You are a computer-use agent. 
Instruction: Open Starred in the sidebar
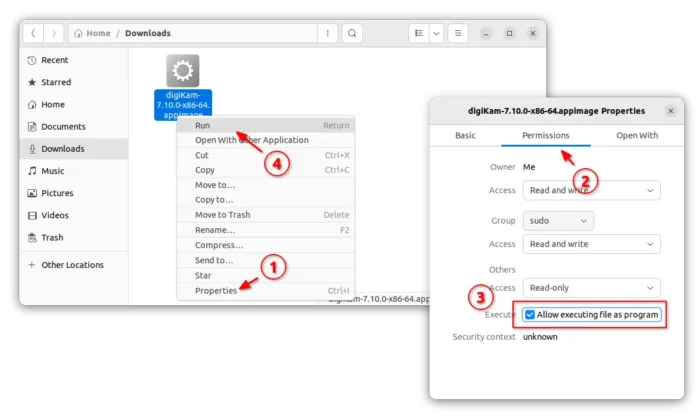tap(74, 82)
